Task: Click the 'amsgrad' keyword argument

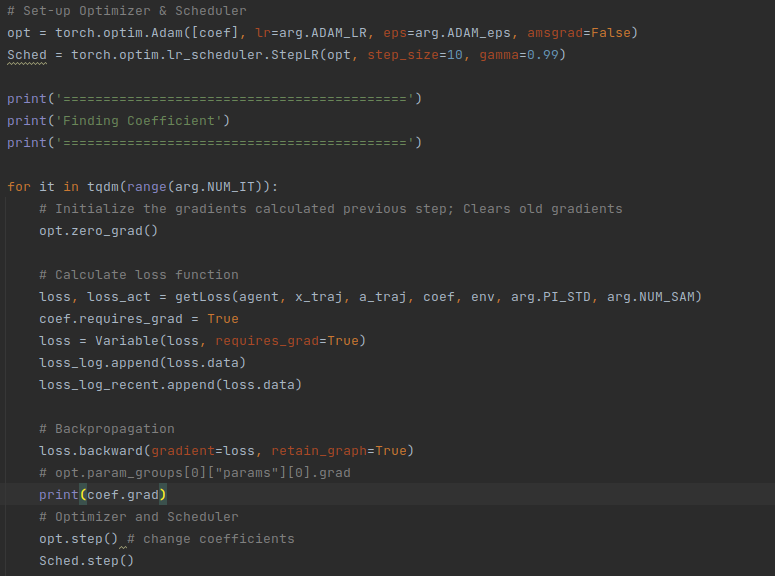Action: click(x=555, y=33)
